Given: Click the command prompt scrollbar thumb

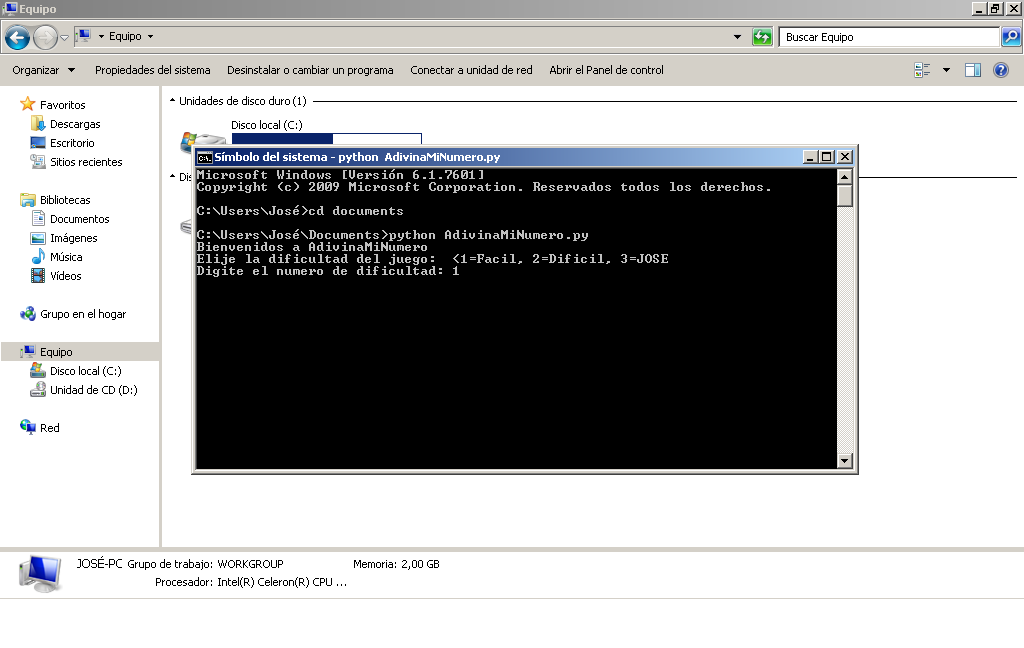Looking at the screenshot, I should pyautogui.click(x=844, y=196).
